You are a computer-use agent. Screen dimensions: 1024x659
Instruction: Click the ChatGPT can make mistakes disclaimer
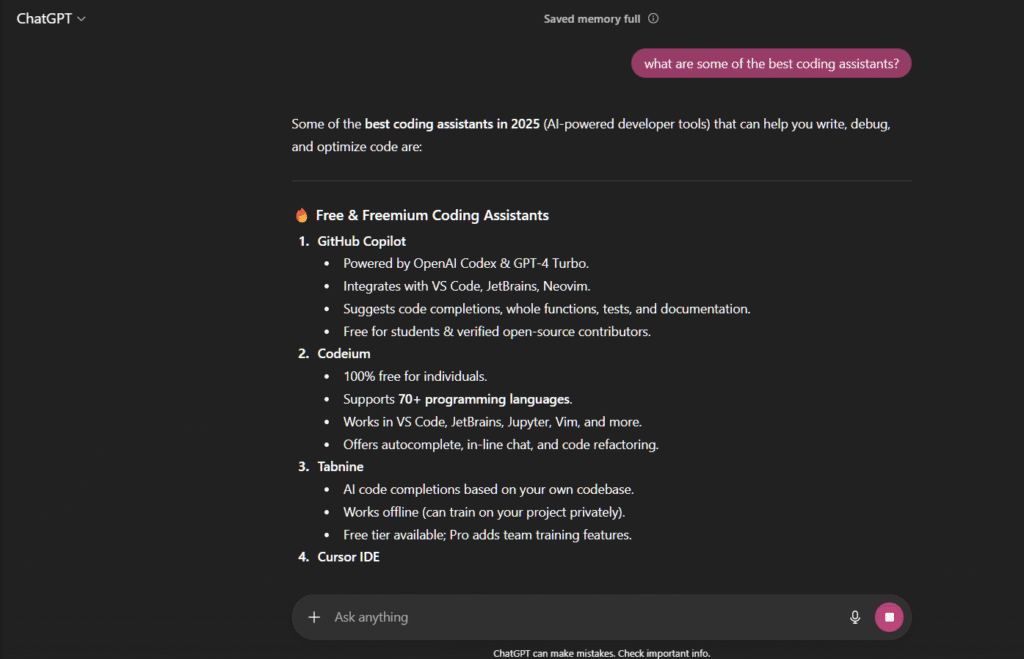click(x=602, y=653)
